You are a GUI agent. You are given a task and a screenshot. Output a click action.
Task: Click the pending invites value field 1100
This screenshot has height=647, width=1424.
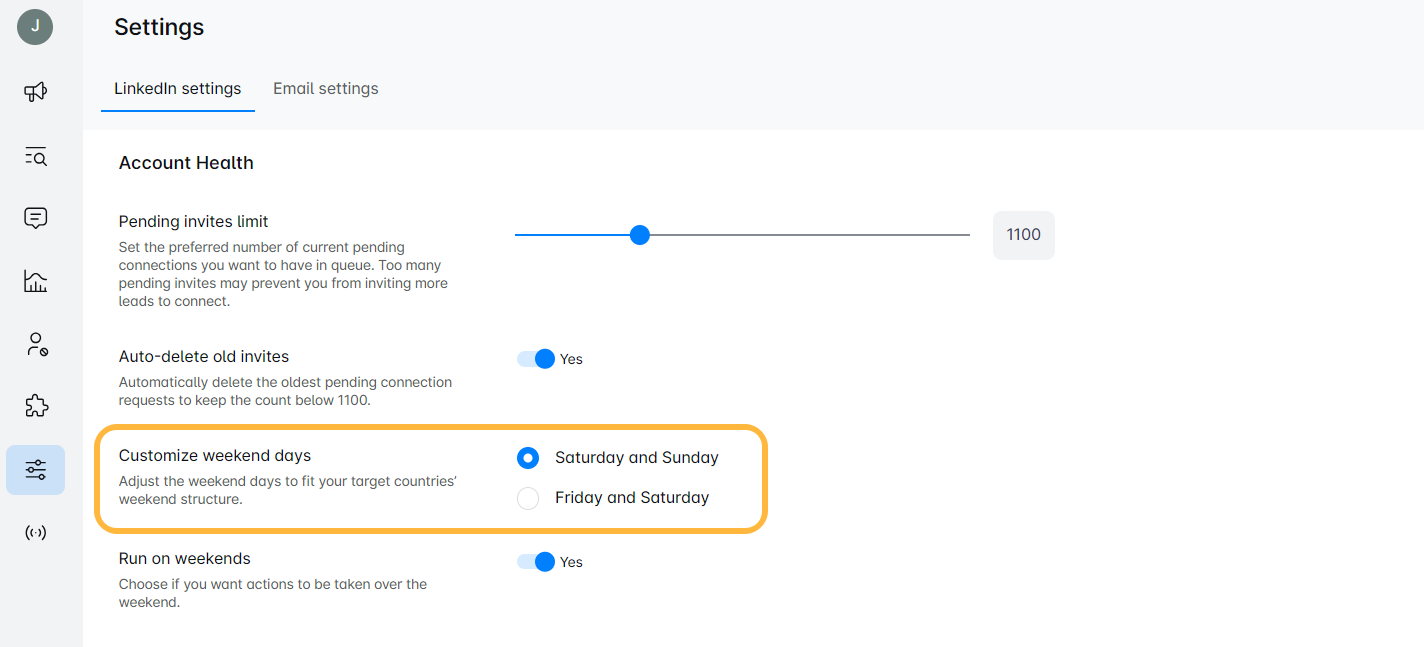pos(1023,235)
